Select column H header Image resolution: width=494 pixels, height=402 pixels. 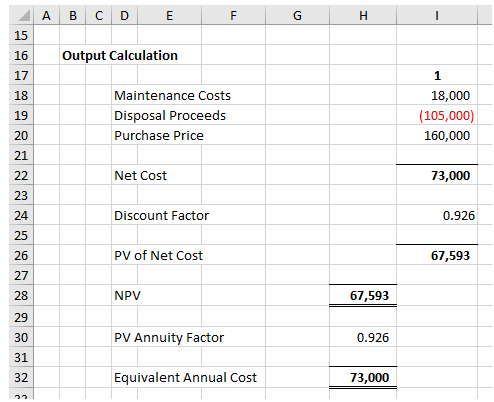(x=363, y=15)
